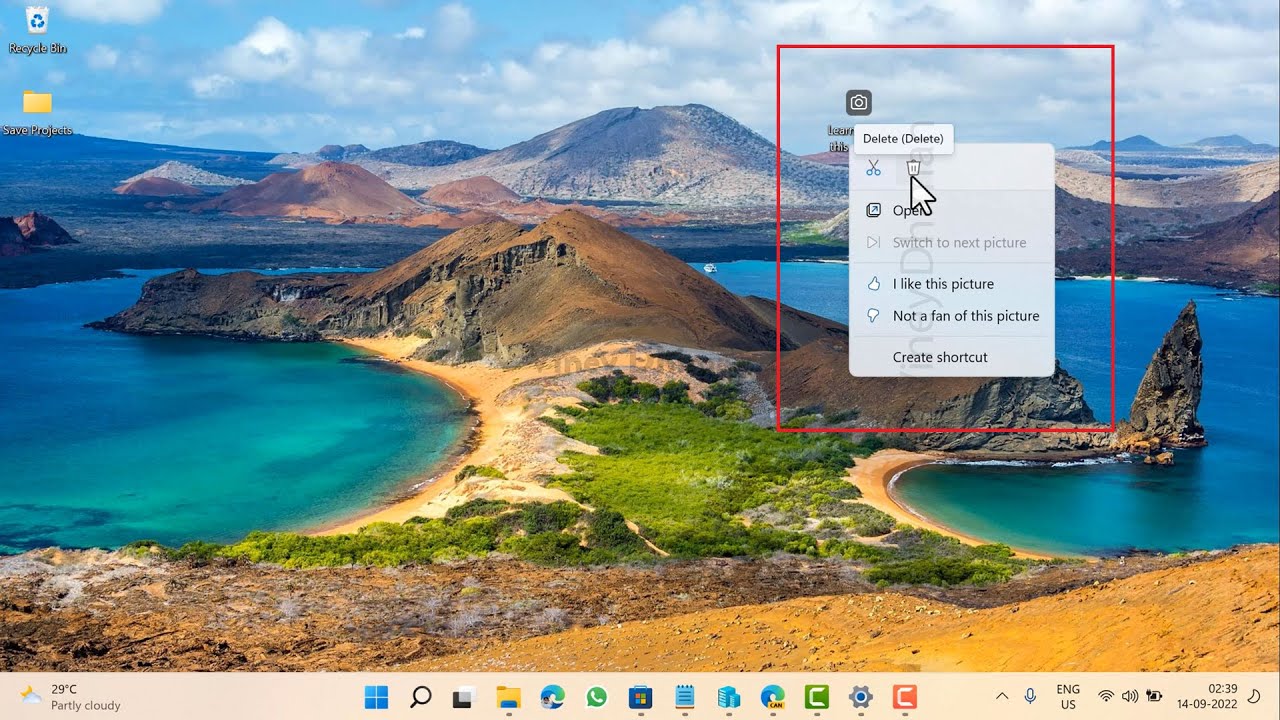The width and height of the screenshot is (1280, 720).
Task: Open Microsoft Store from the taskbar
Action: point(641,697)
